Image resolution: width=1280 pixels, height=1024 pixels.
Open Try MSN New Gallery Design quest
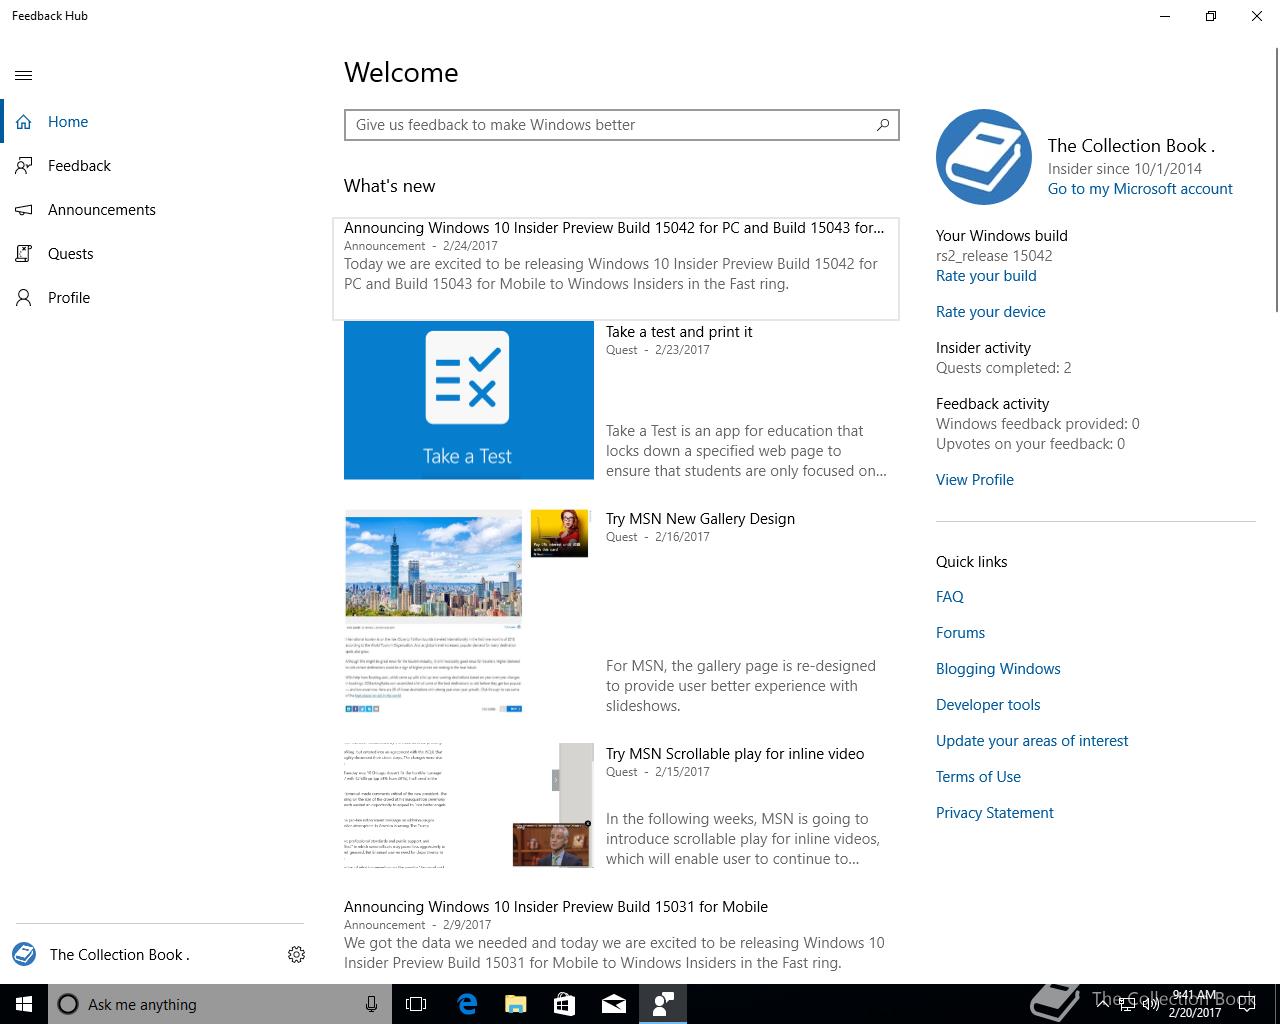tap(700, 519)
